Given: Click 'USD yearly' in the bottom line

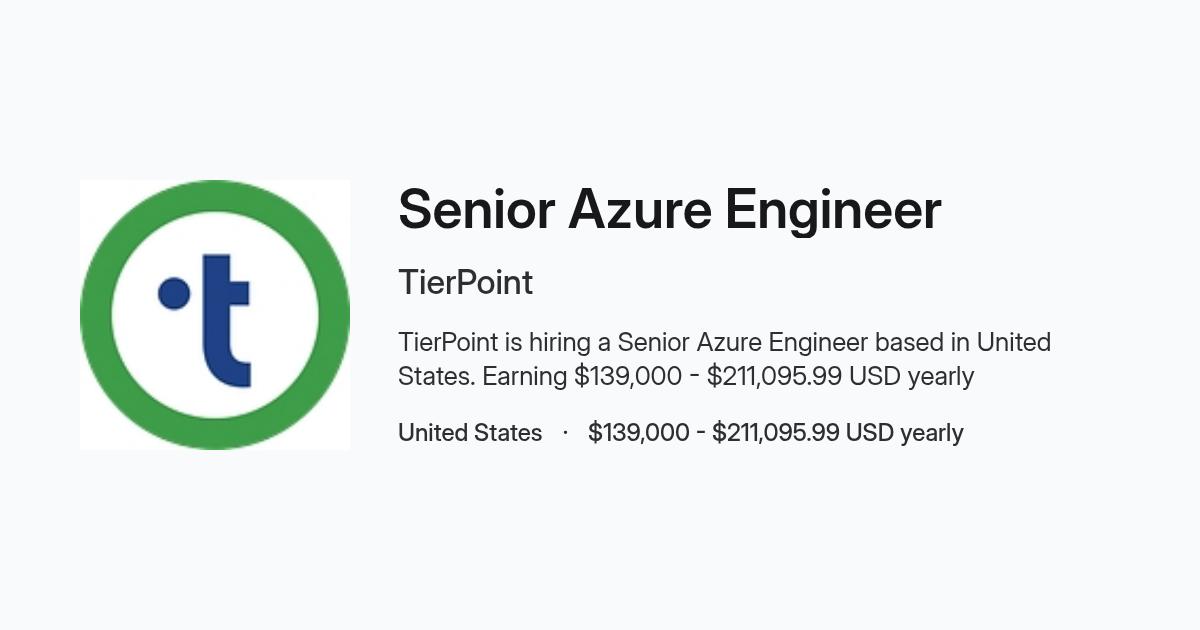Looking at the screenshot, I should [x=905, y=433].
